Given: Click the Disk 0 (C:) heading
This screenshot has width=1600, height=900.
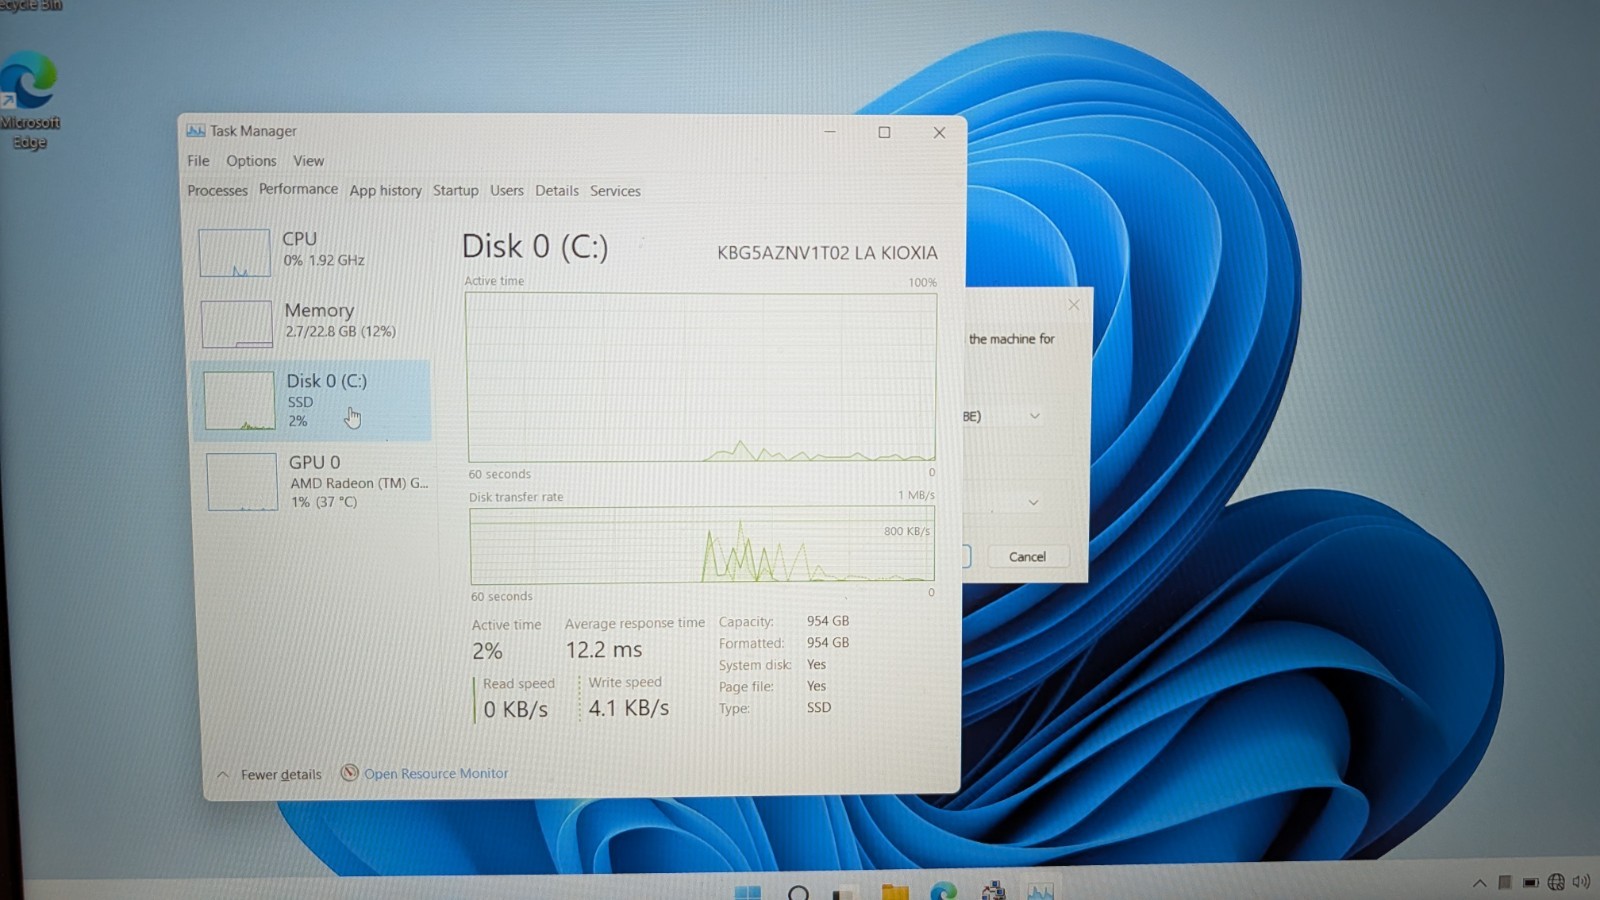Looking at the screenshot, I should coord(535,247).
